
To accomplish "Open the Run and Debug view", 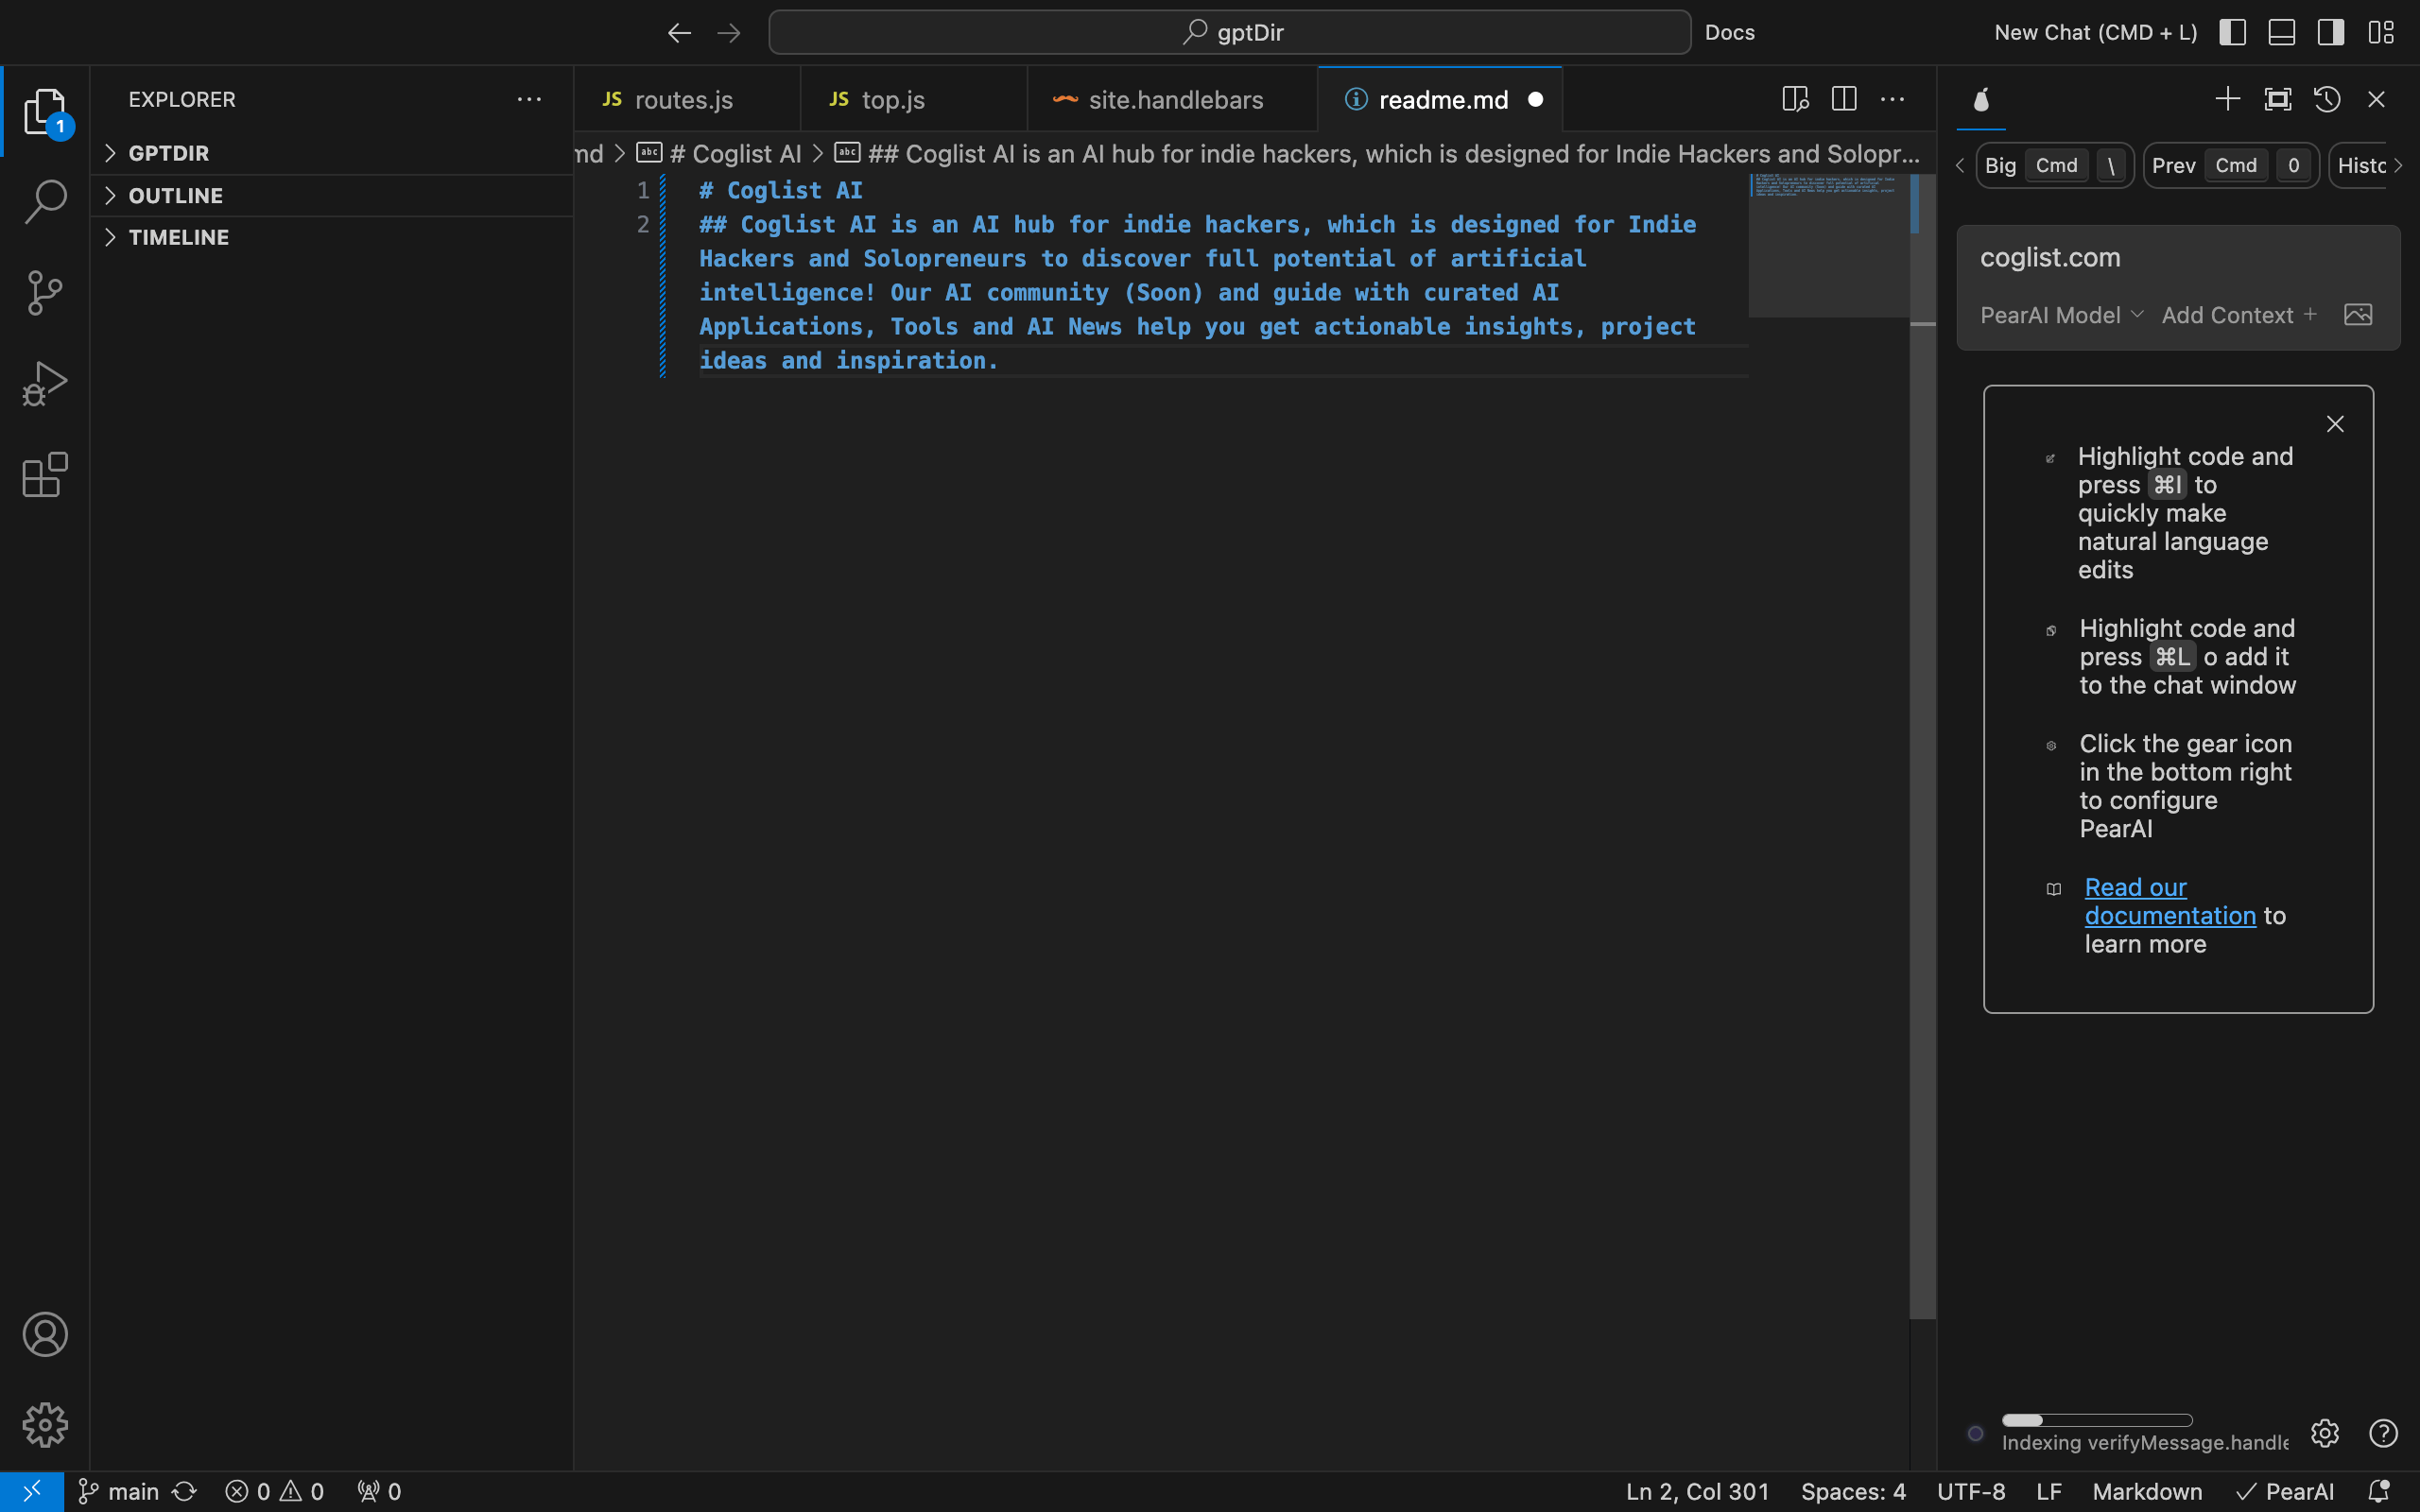I will tap(45, 383).
